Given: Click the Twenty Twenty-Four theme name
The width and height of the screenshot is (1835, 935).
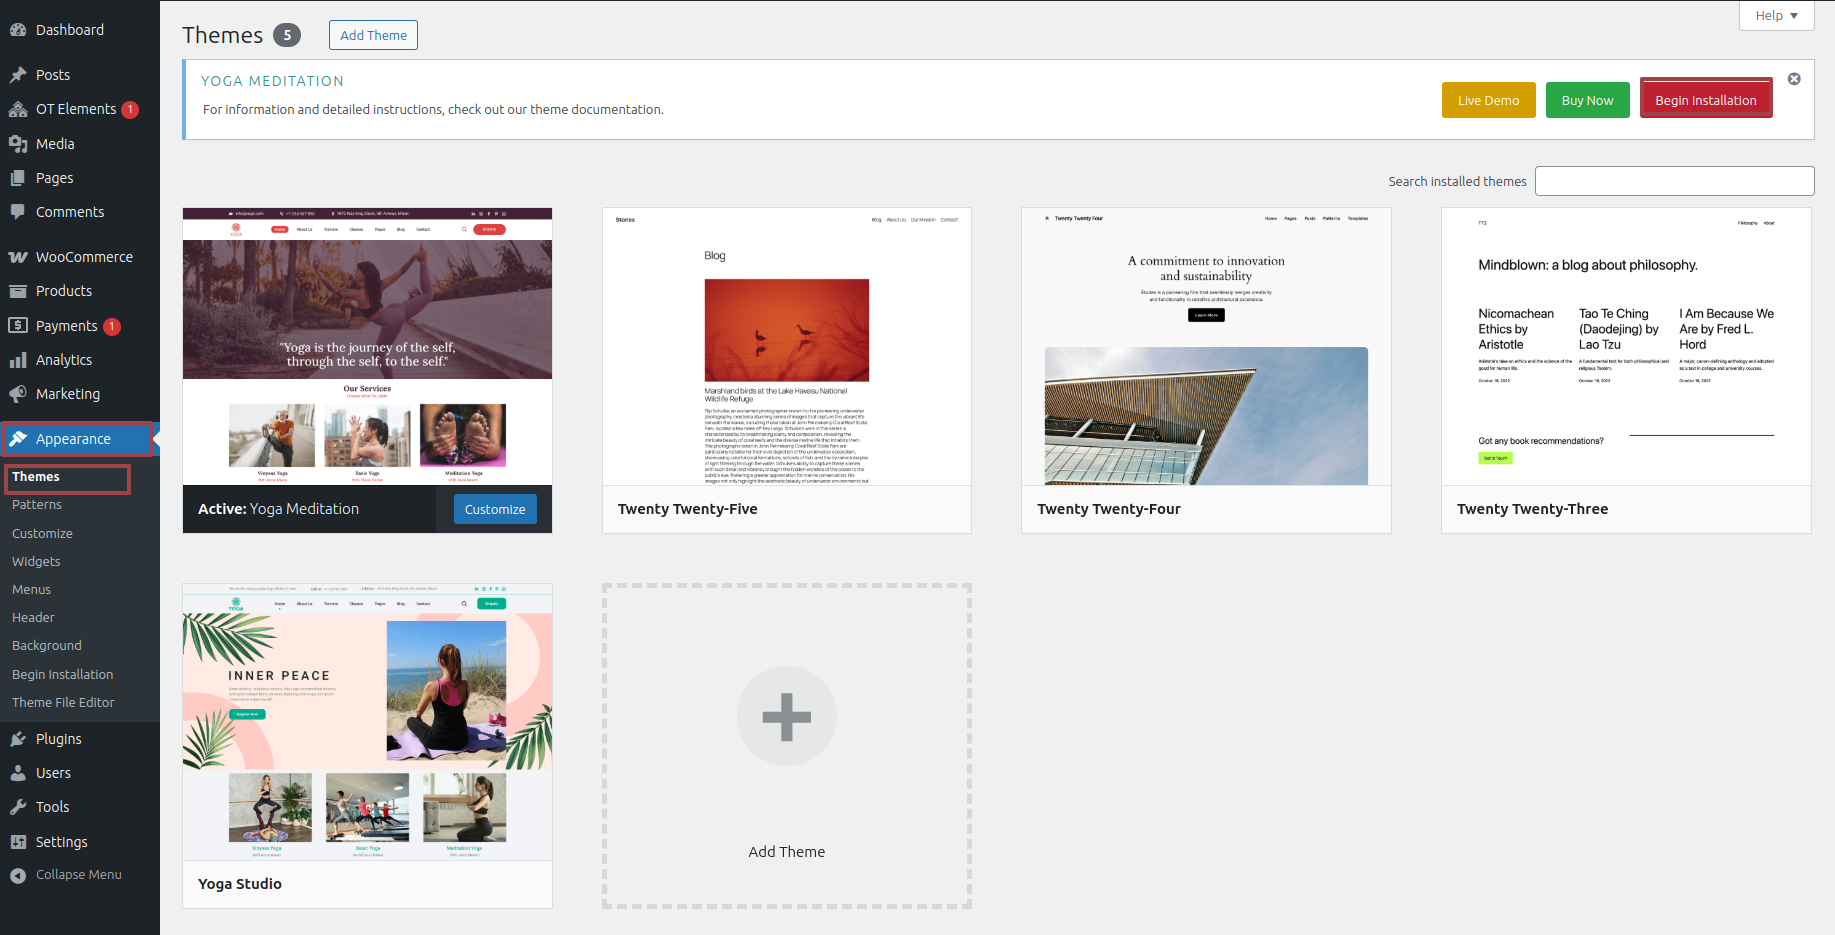Looking at the screenshot, I should (1108, 509).
